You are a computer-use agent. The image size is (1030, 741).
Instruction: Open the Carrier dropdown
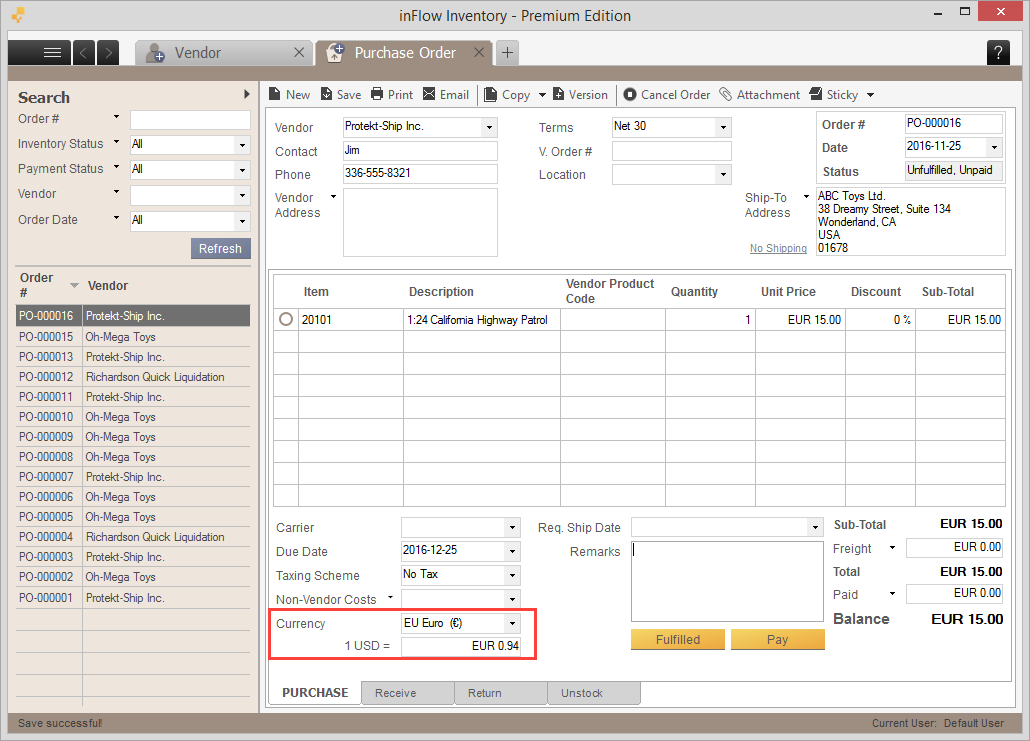[512, 528]
